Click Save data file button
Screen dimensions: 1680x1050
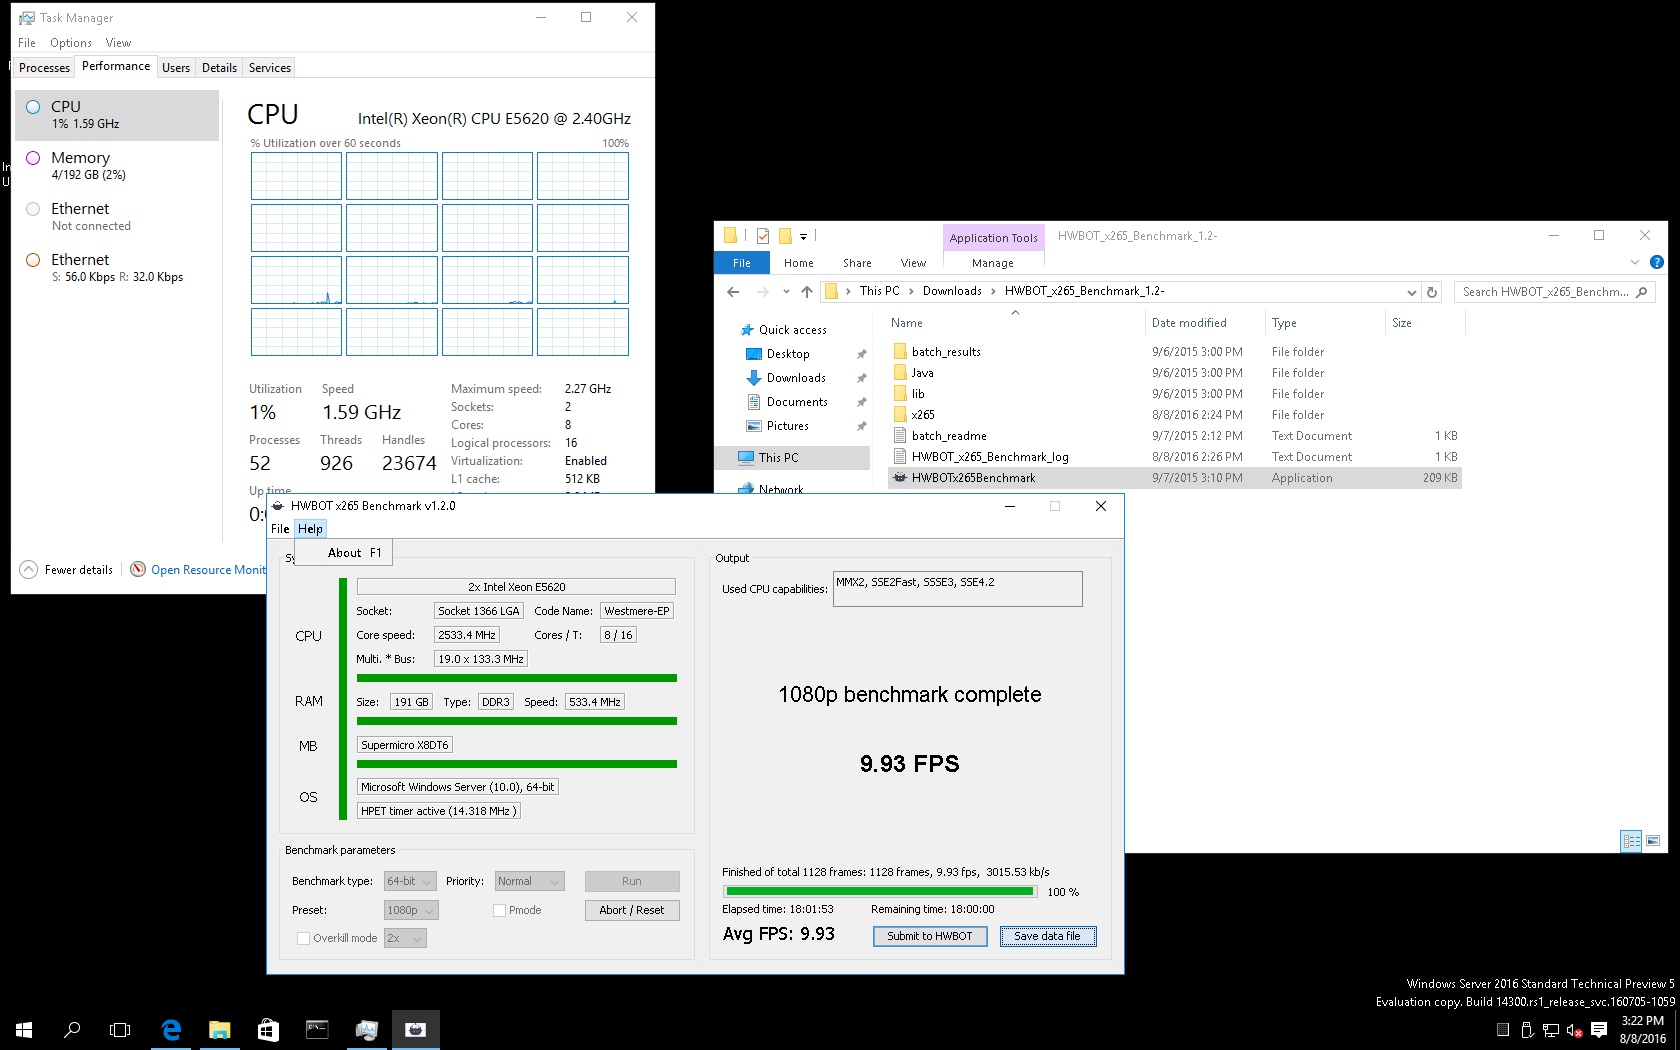click(x=1047, y=936)
